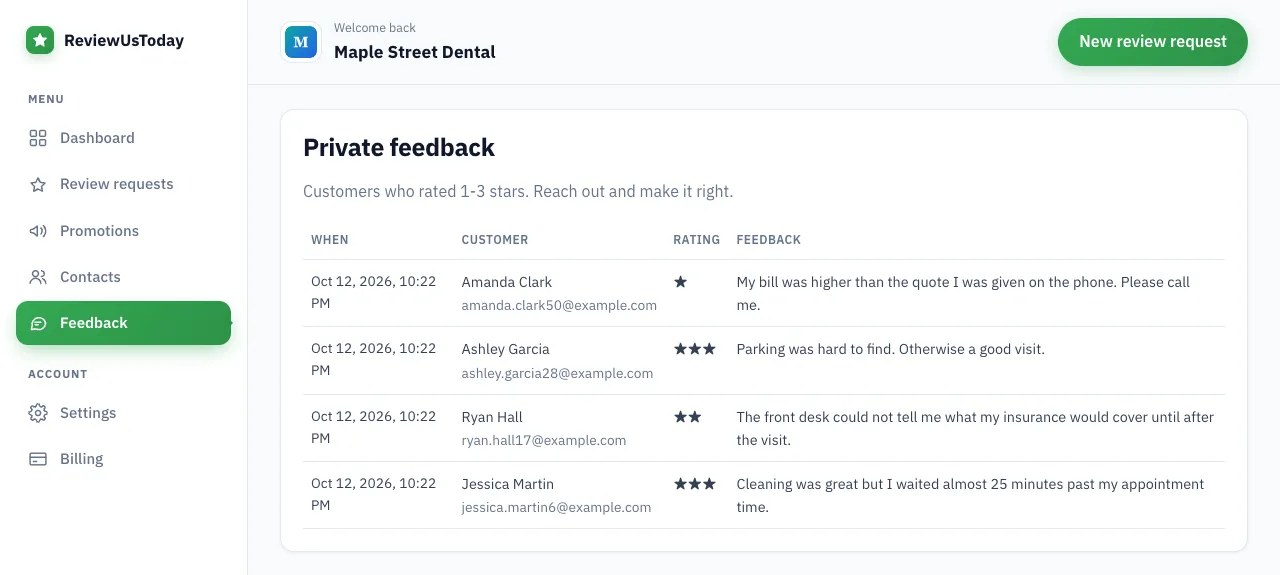Open the Promotions page
The height and width of the screenshot is (575, 1280).
(123, 231)
